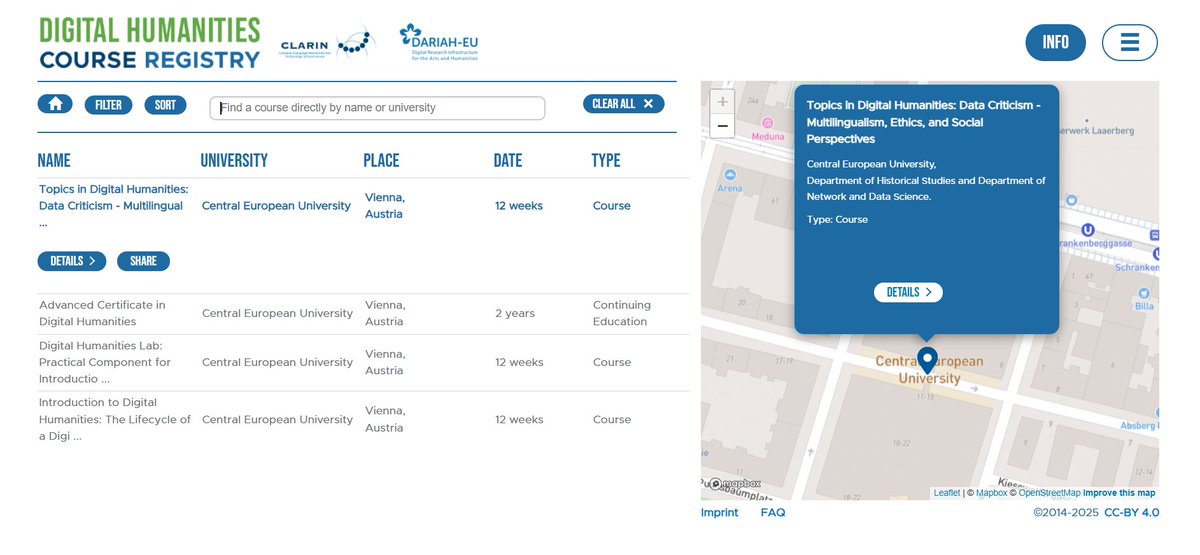Screen dimensions: 1200x555
Task: Open the hamburger menu icon
Action: [x=1130, y=42]
